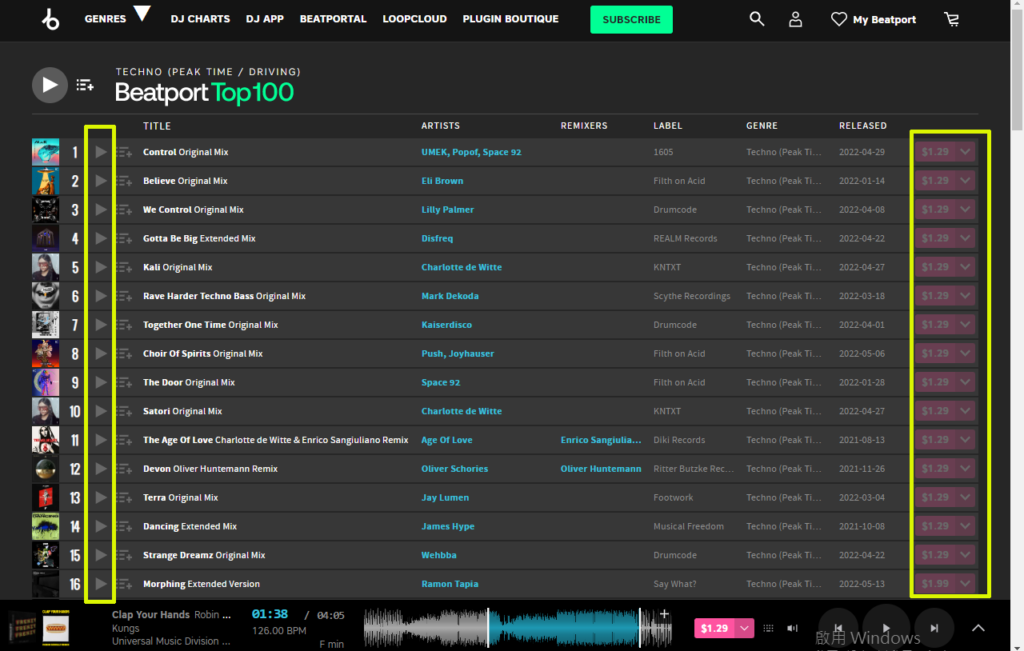
Task: Play track Control Original Mix
Action: click(x=101, y=152)
